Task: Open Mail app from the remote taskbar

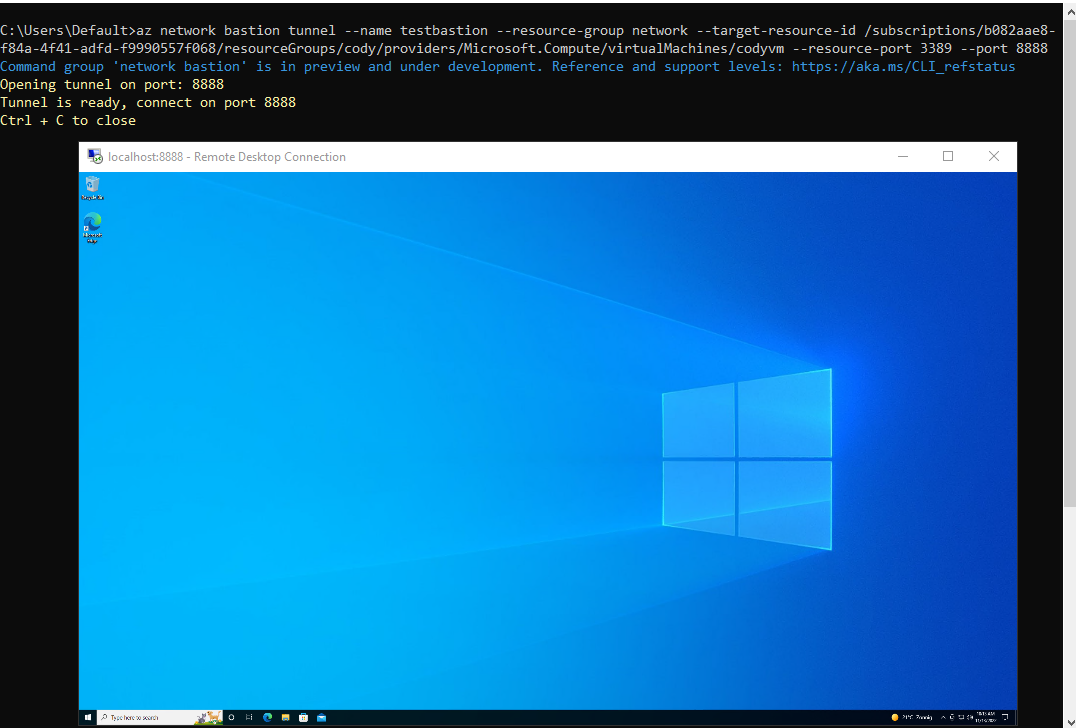Action: coord(321,717)
